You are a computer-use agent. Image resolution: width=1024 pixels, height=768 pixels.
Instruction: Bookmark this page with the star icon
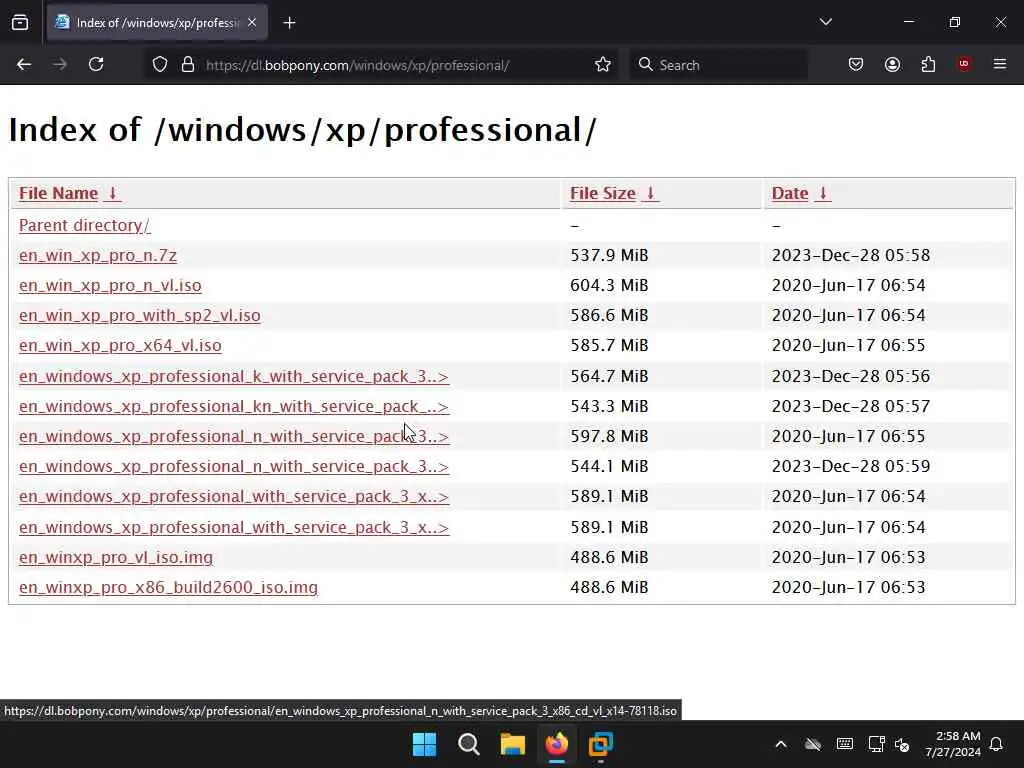coord(603,65)
